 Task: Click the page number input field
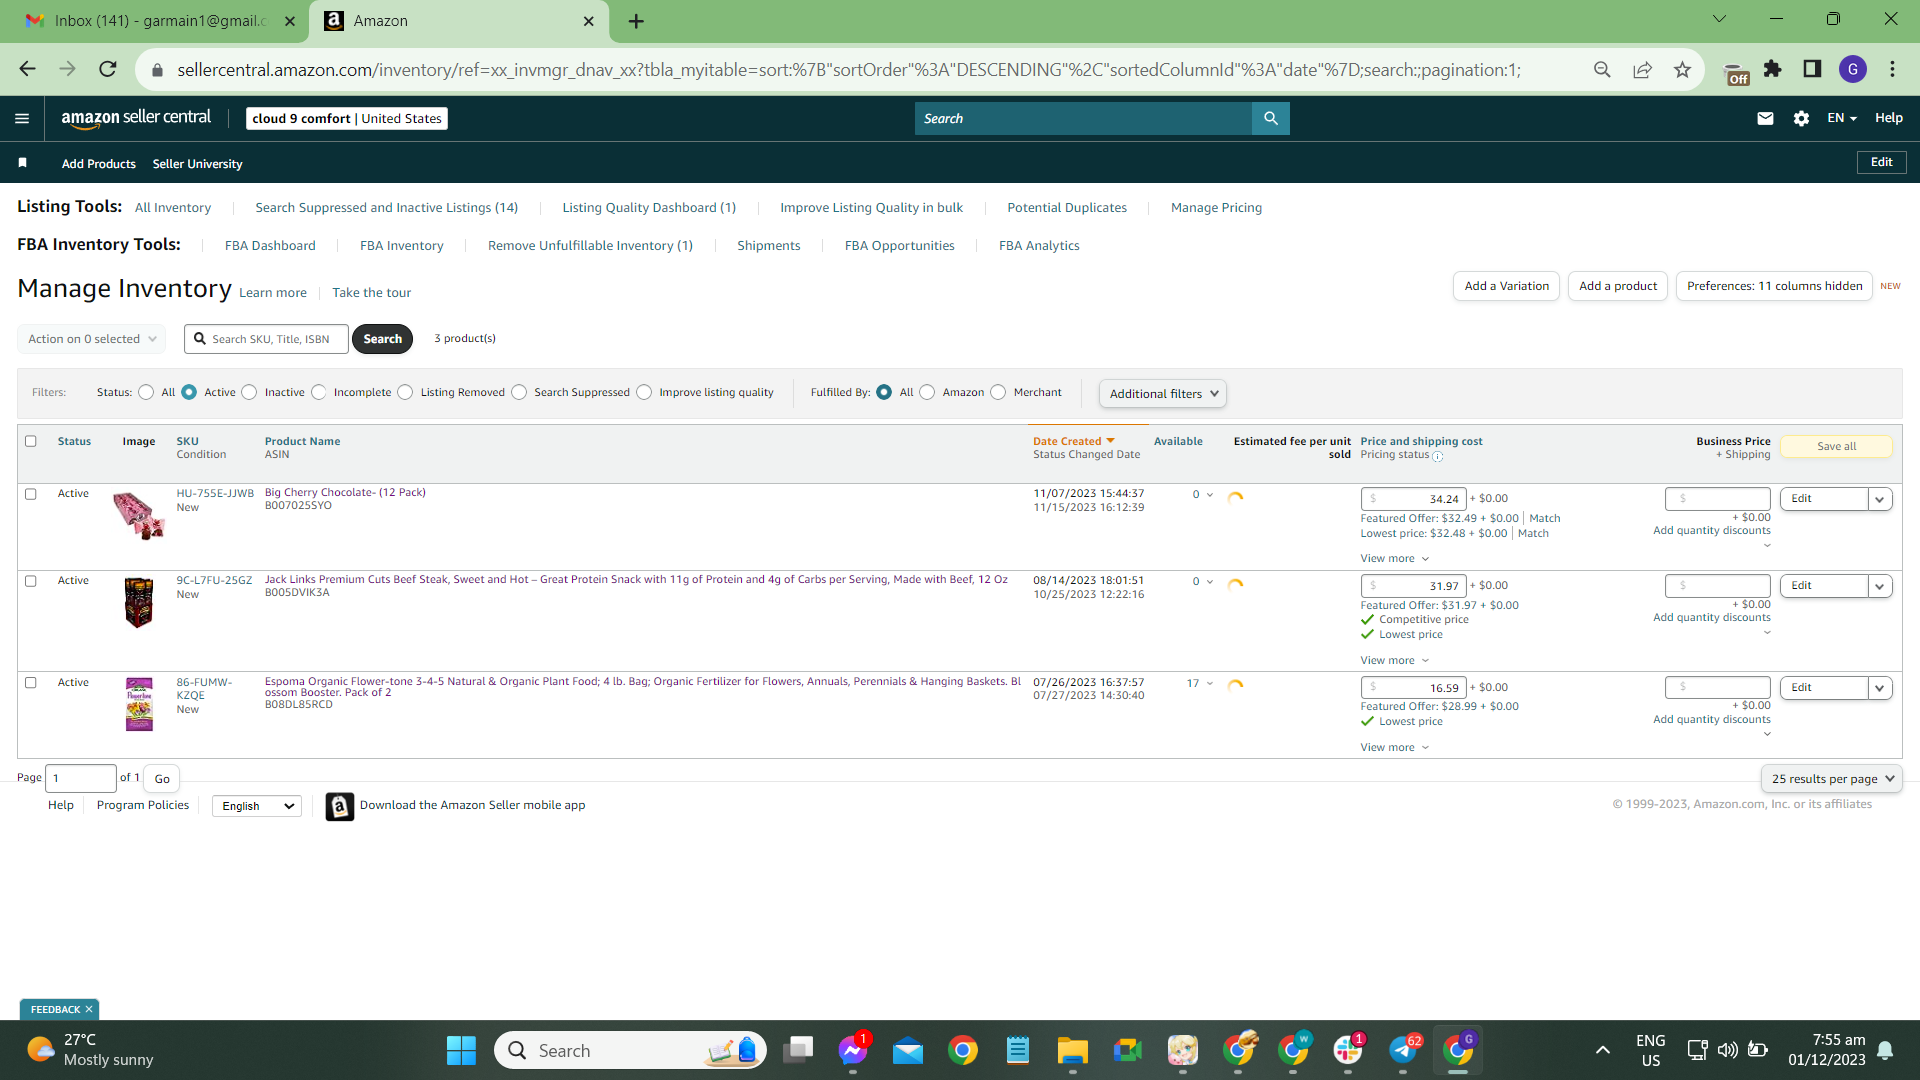(81, 778)
